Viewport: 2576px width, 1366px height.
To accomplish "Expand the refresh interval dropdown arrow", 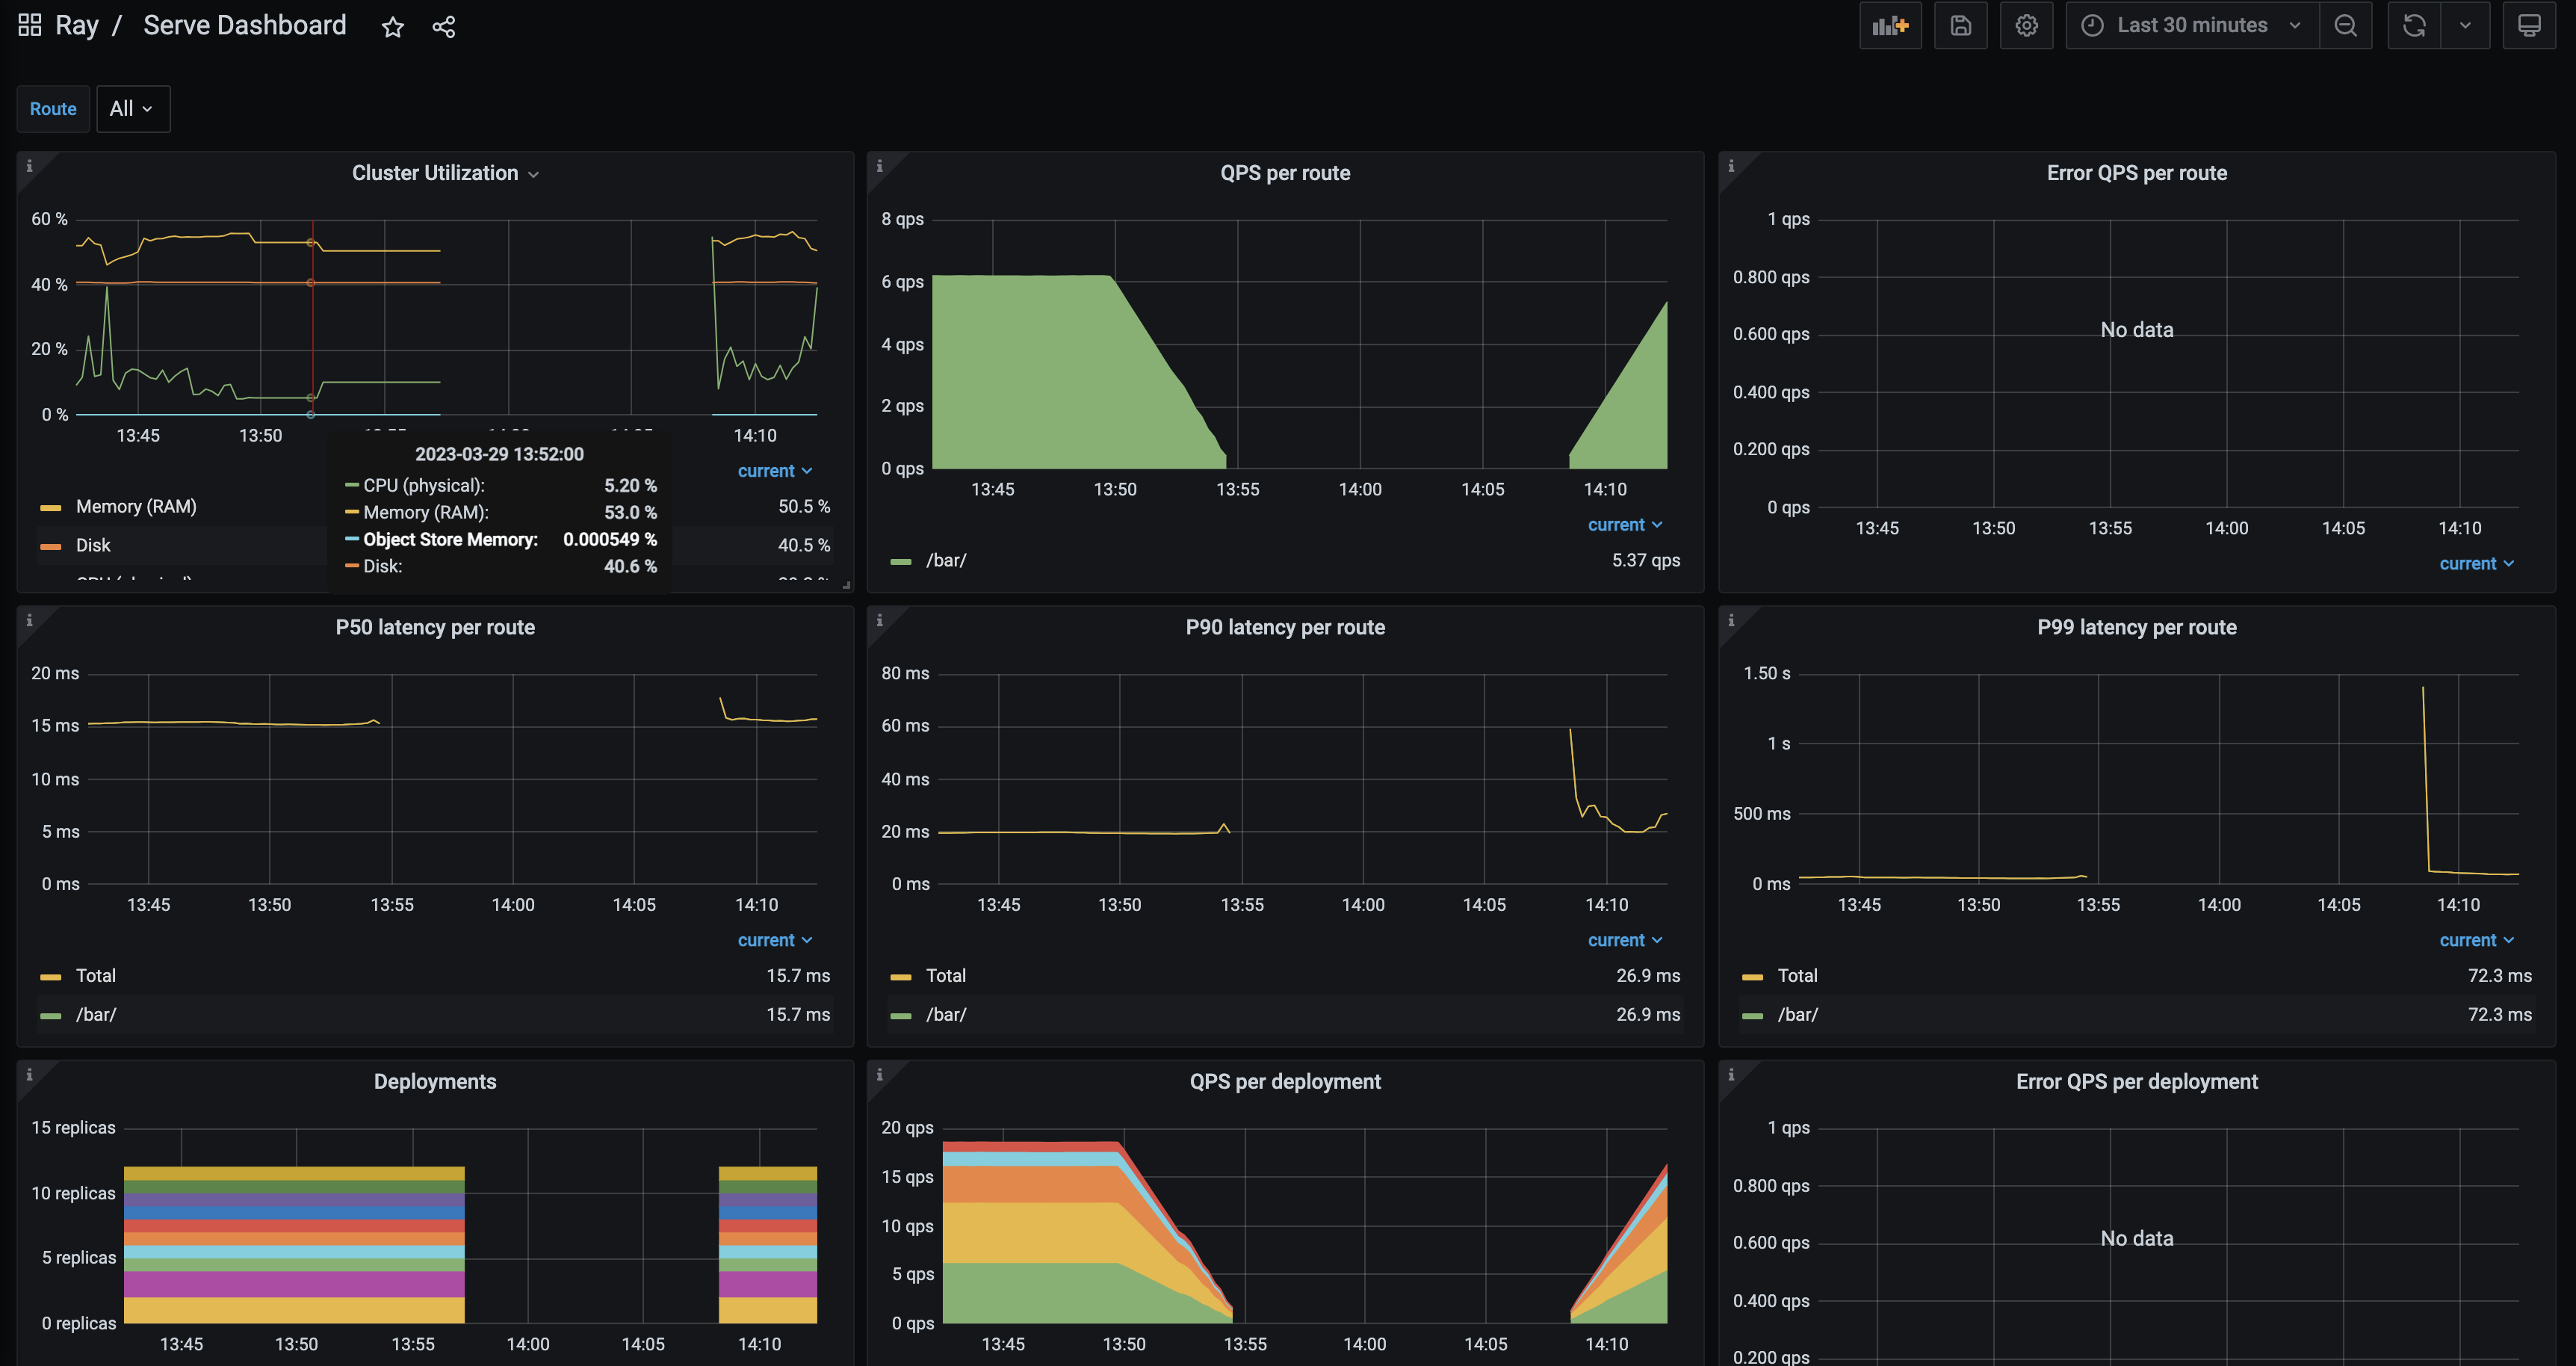I will coord(2465,26).
